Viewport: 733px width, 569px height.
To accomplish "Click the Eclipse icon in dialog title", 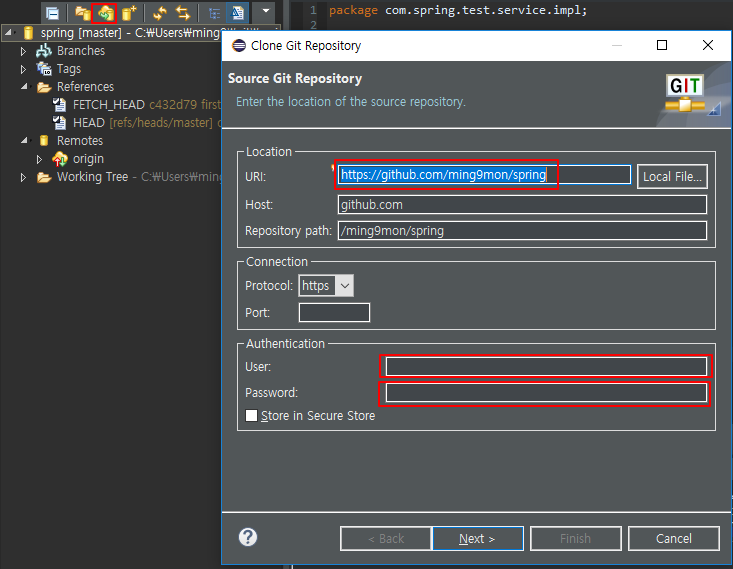I will [239, 45].
